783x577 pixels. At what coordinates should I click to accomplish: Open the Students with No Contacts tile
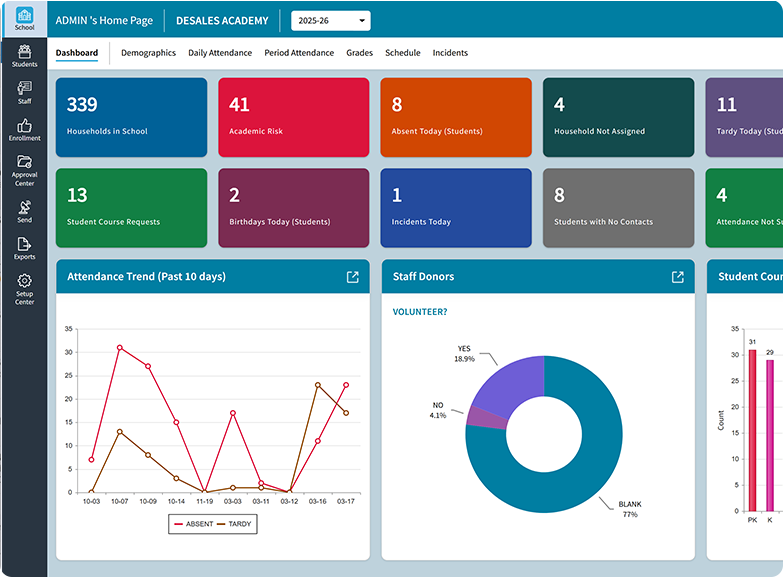click(618, 208)
